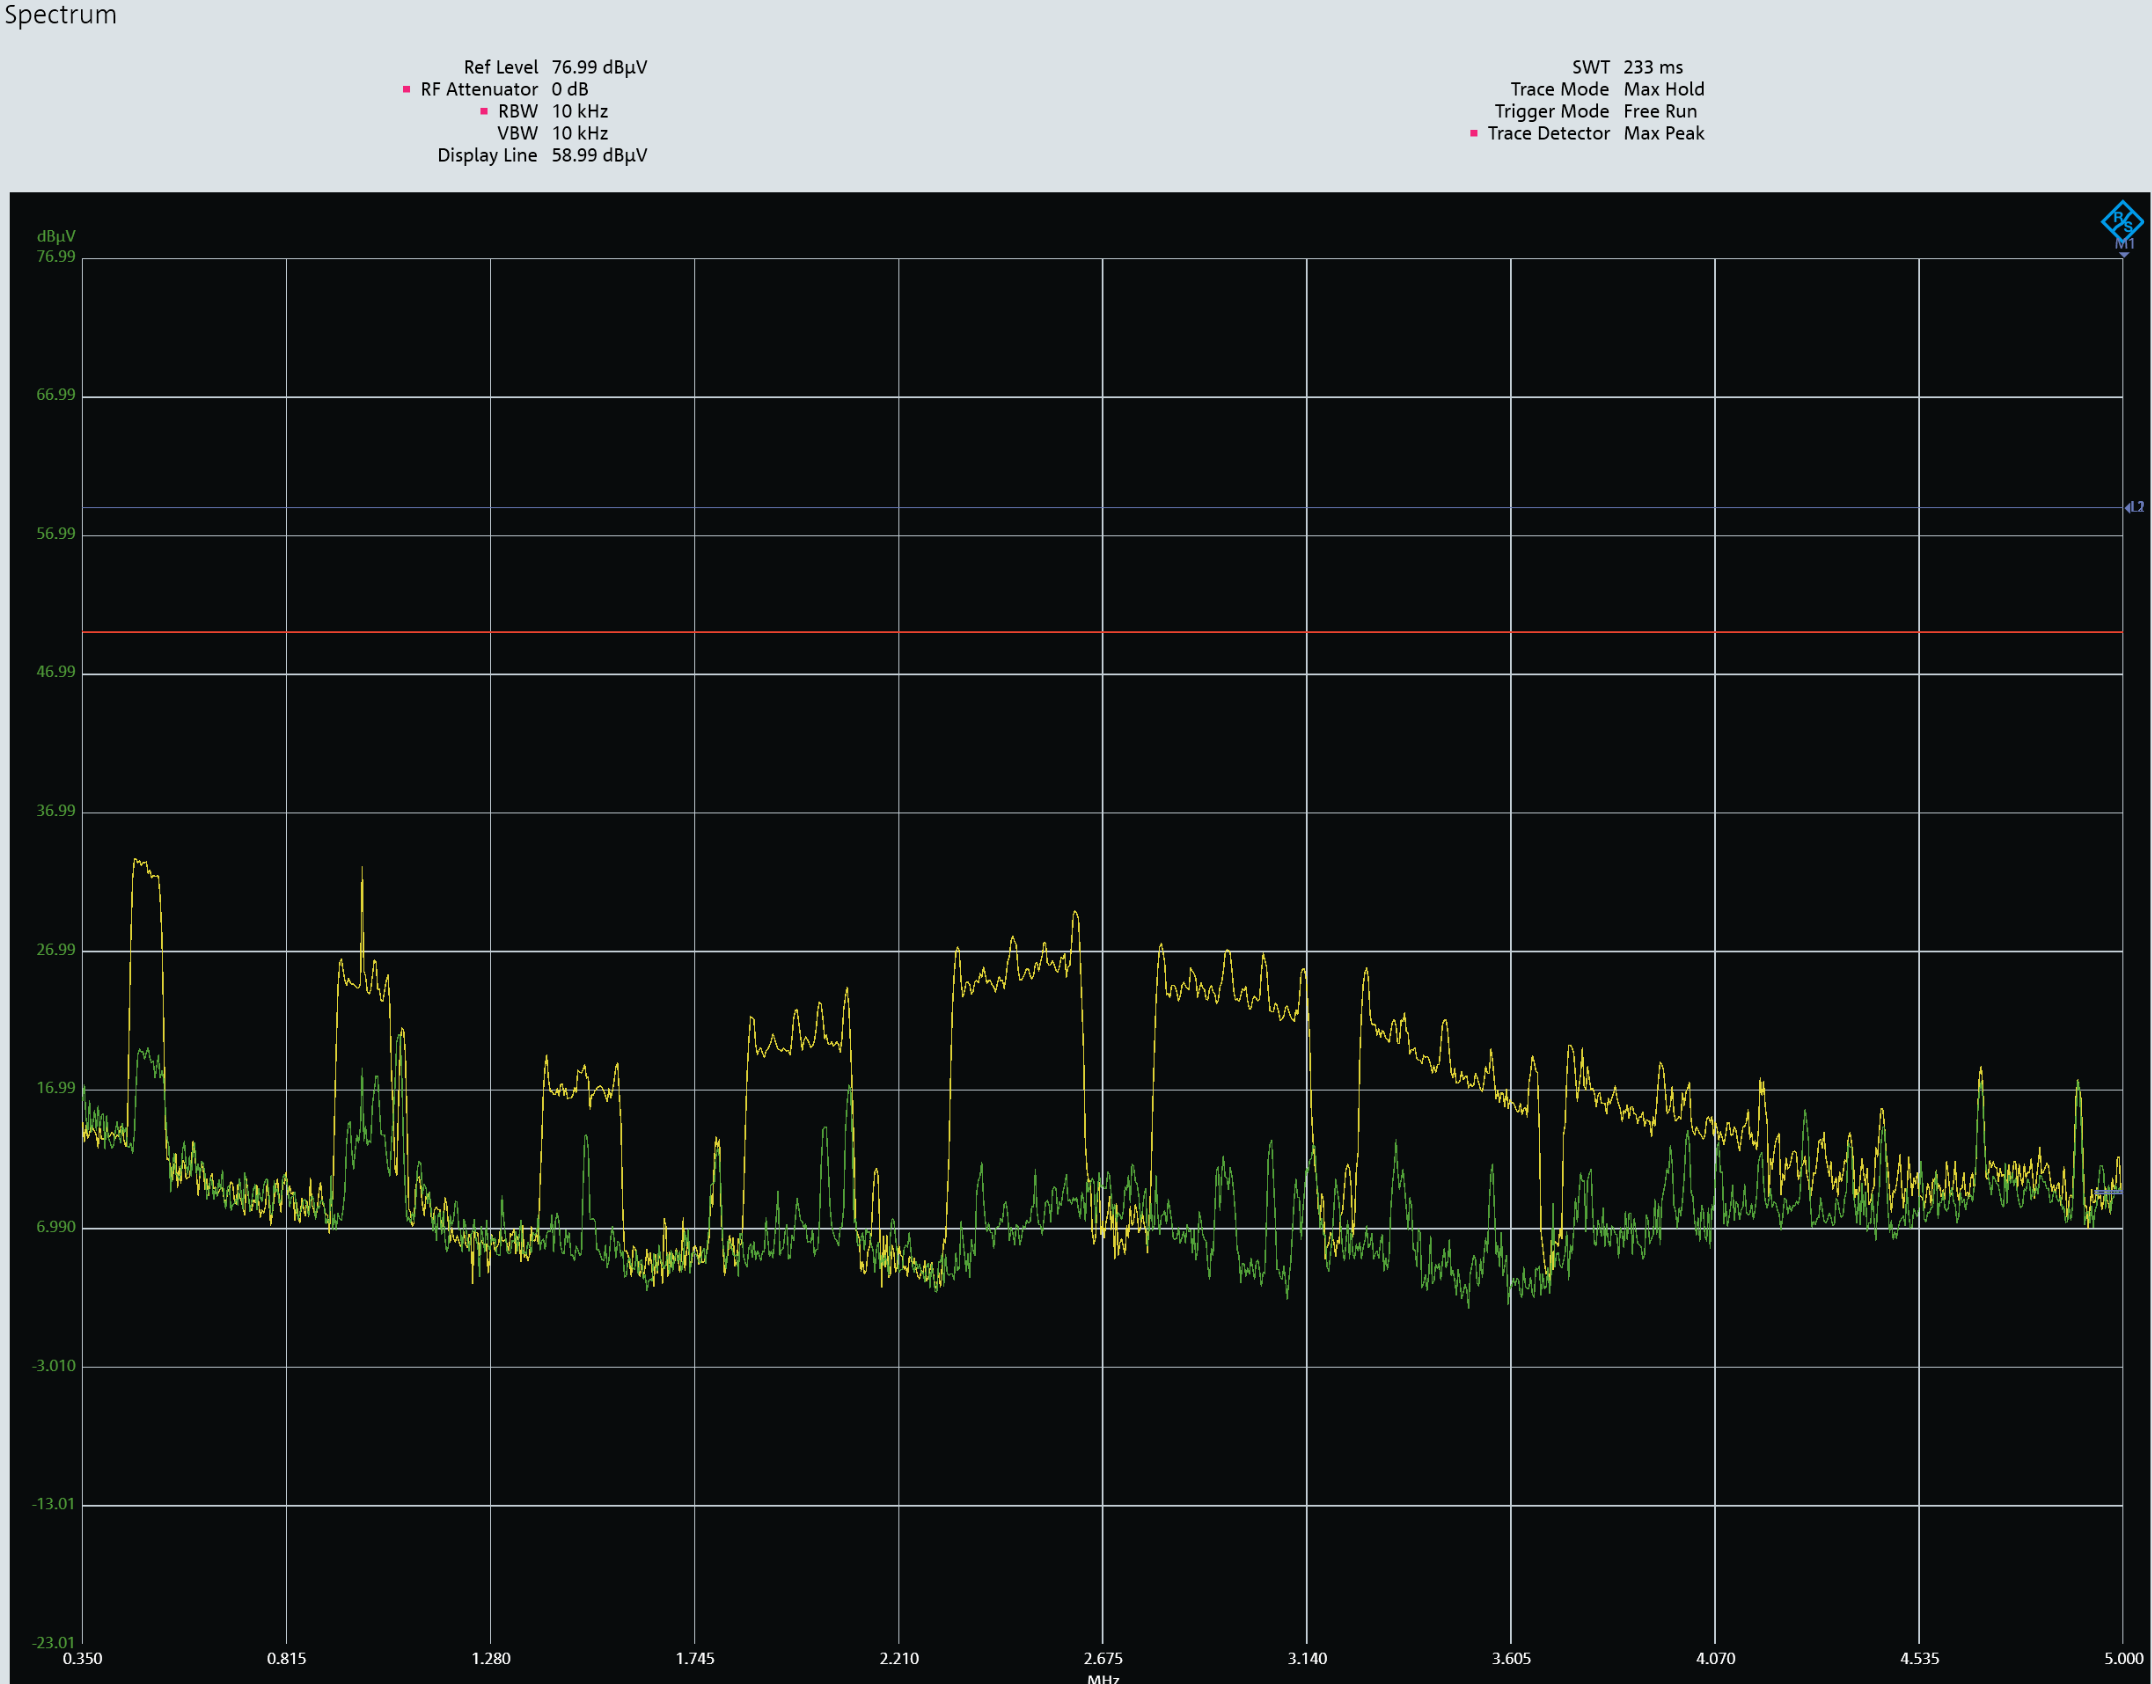The height and width of the screenshot is (1684, 2152).
Task: Click the 4.070 frequency axis label
Action: [x=1715, y=1659]
